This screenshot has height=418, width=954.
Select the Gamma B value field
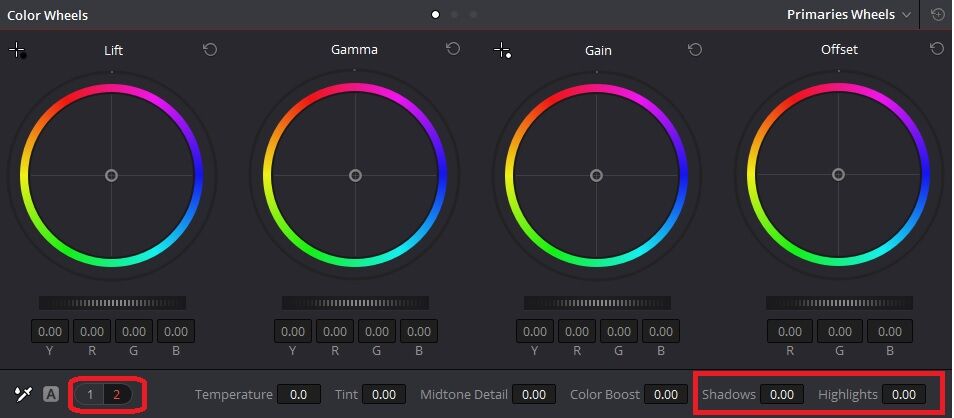click(x=419, y=332)
